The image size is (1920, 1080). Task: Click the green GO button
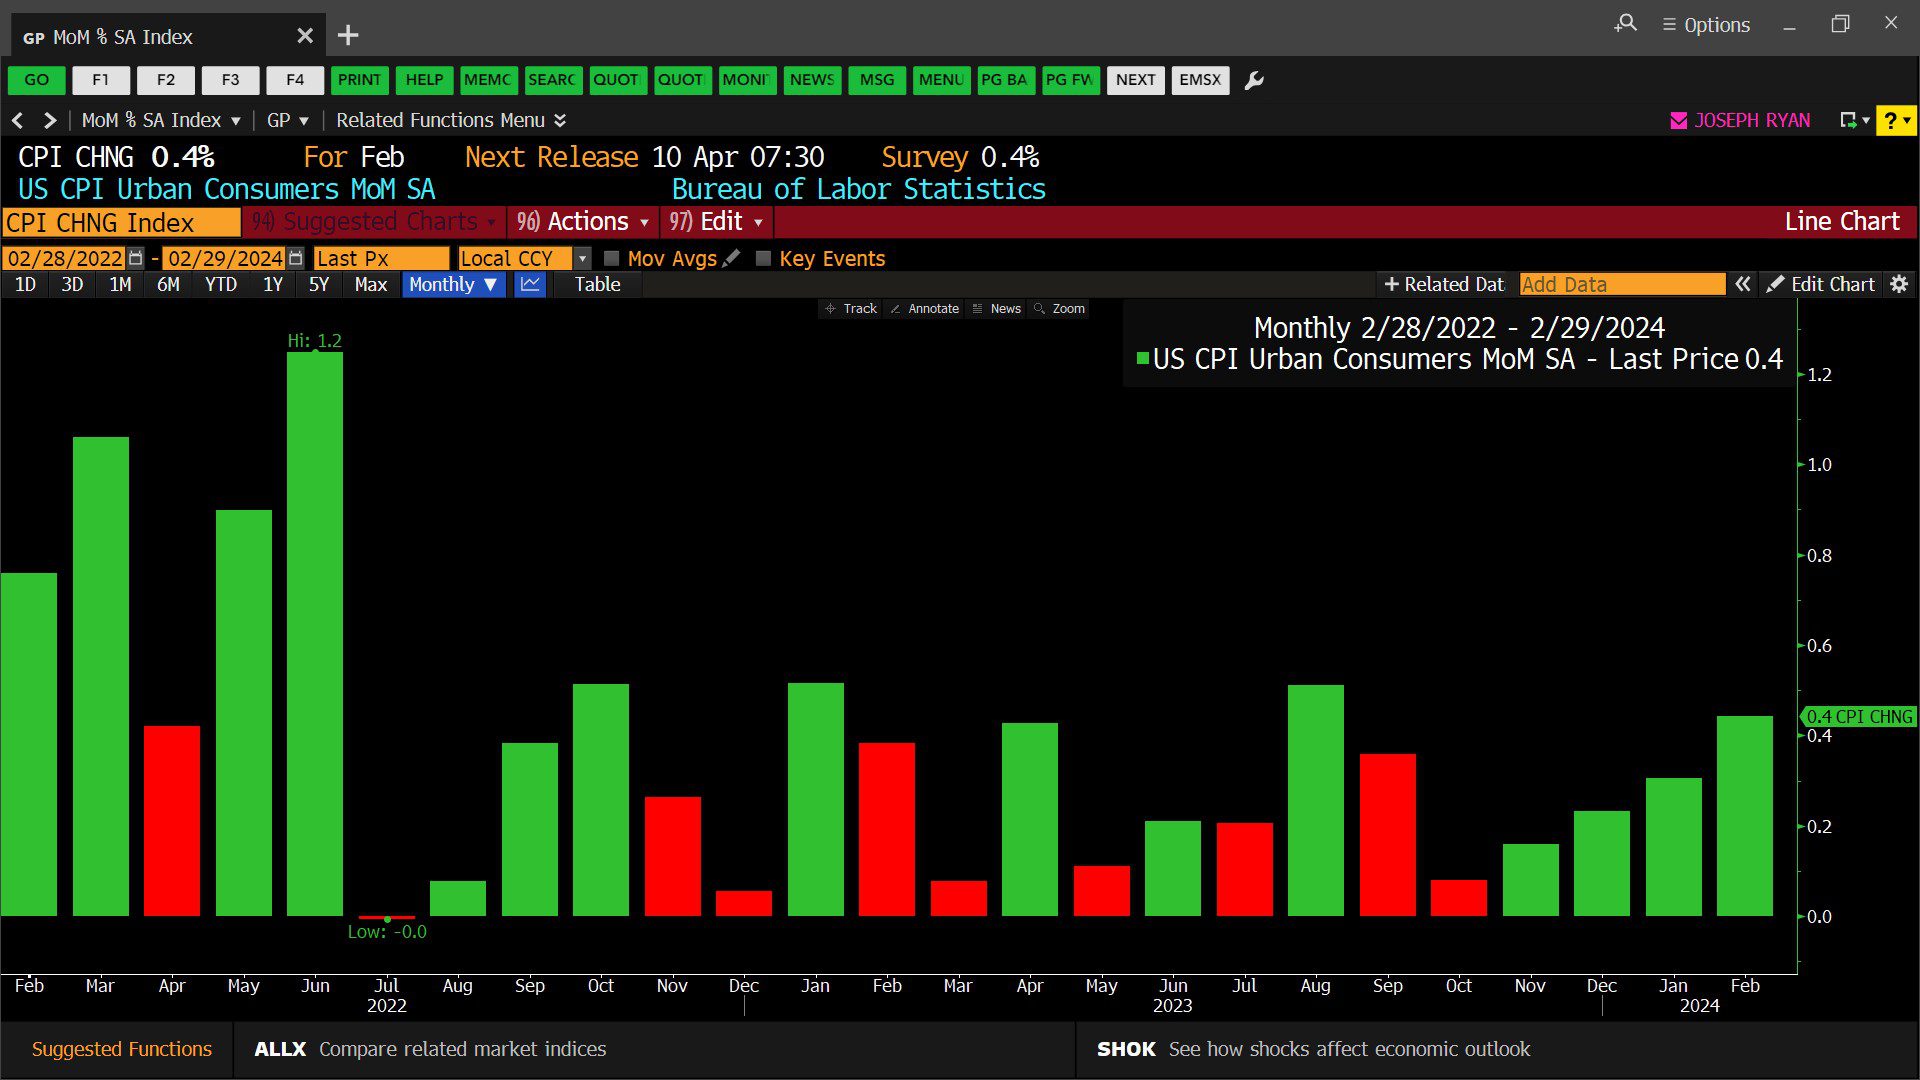pyautogui.click(x=37, y=80)
